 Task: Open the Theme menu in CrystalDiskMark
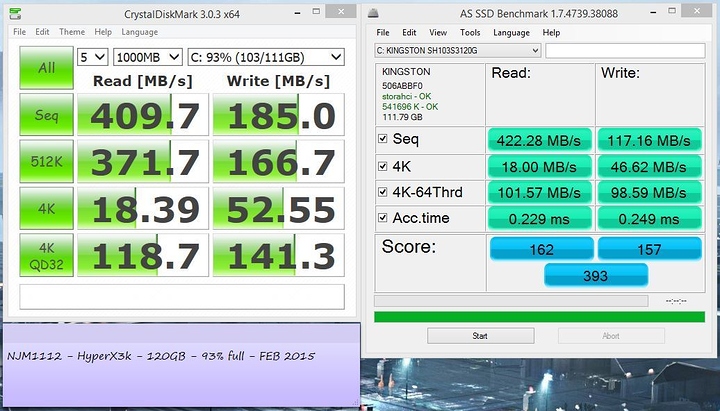tap(72, 32)
